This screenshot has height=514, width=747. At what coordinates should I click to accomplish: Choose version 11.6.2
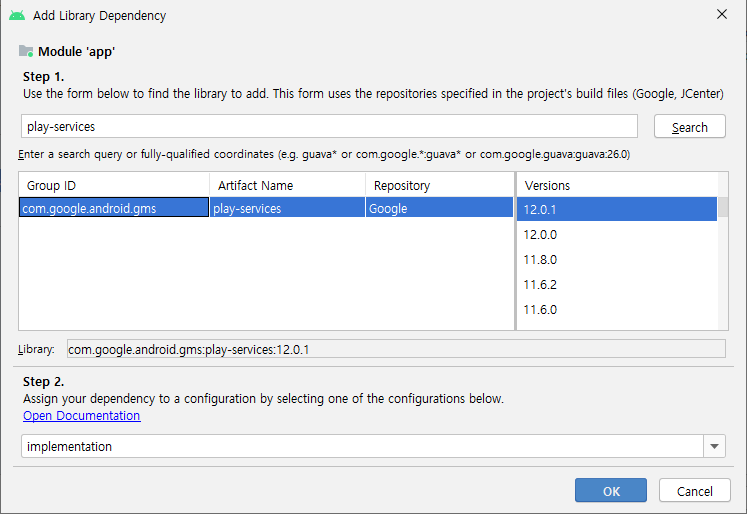[617, 284]
